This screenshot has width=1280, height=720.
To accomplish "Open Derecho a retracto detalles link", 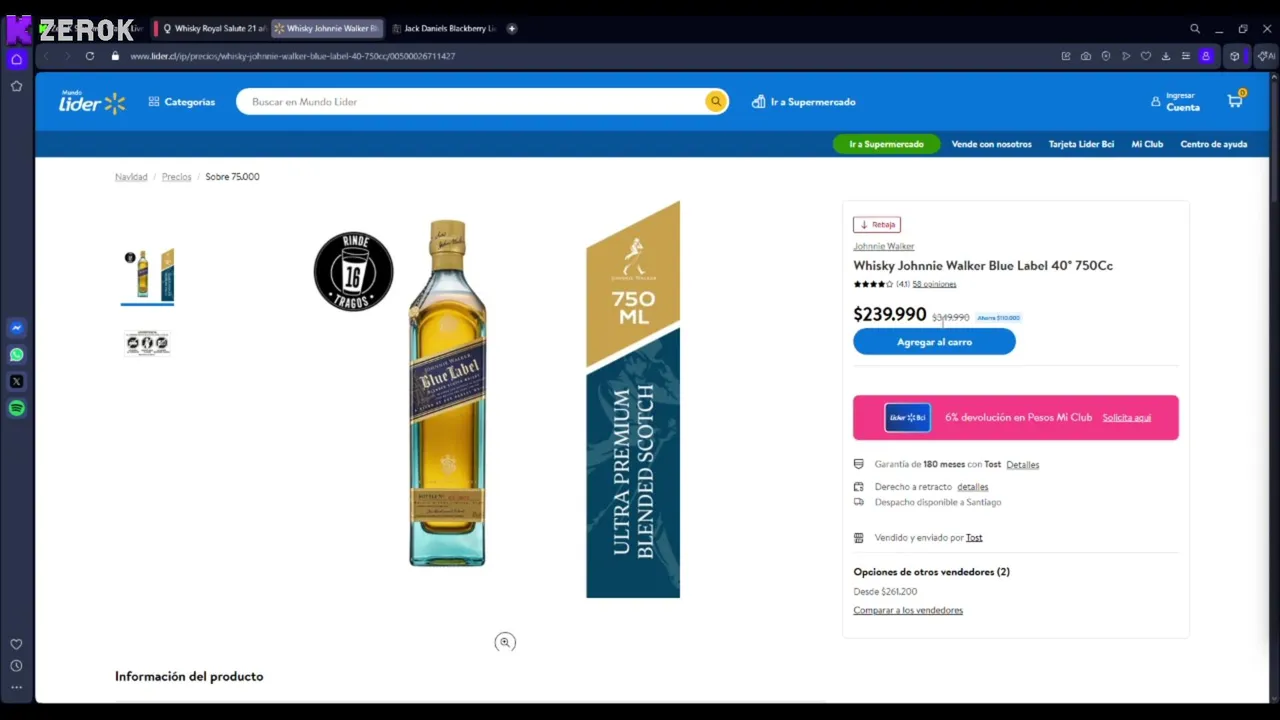I will [x=972, y=487].
